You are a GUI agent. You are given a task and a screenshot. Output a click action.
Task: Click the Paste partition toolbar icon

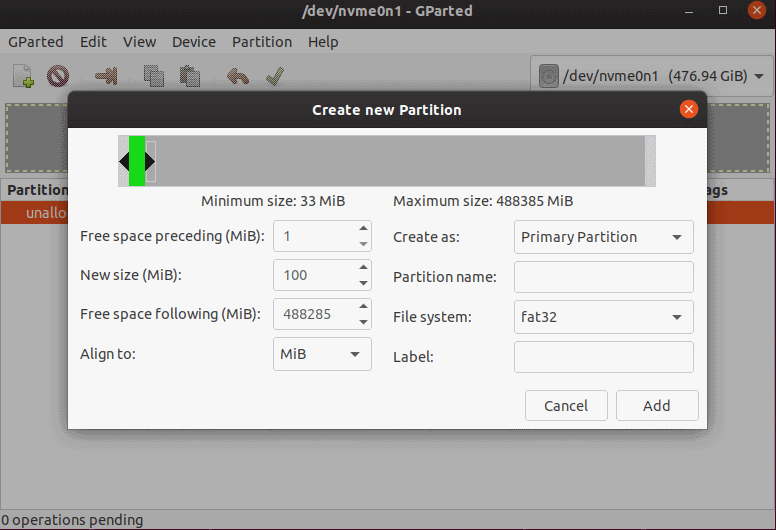click(x=190, y=76)
